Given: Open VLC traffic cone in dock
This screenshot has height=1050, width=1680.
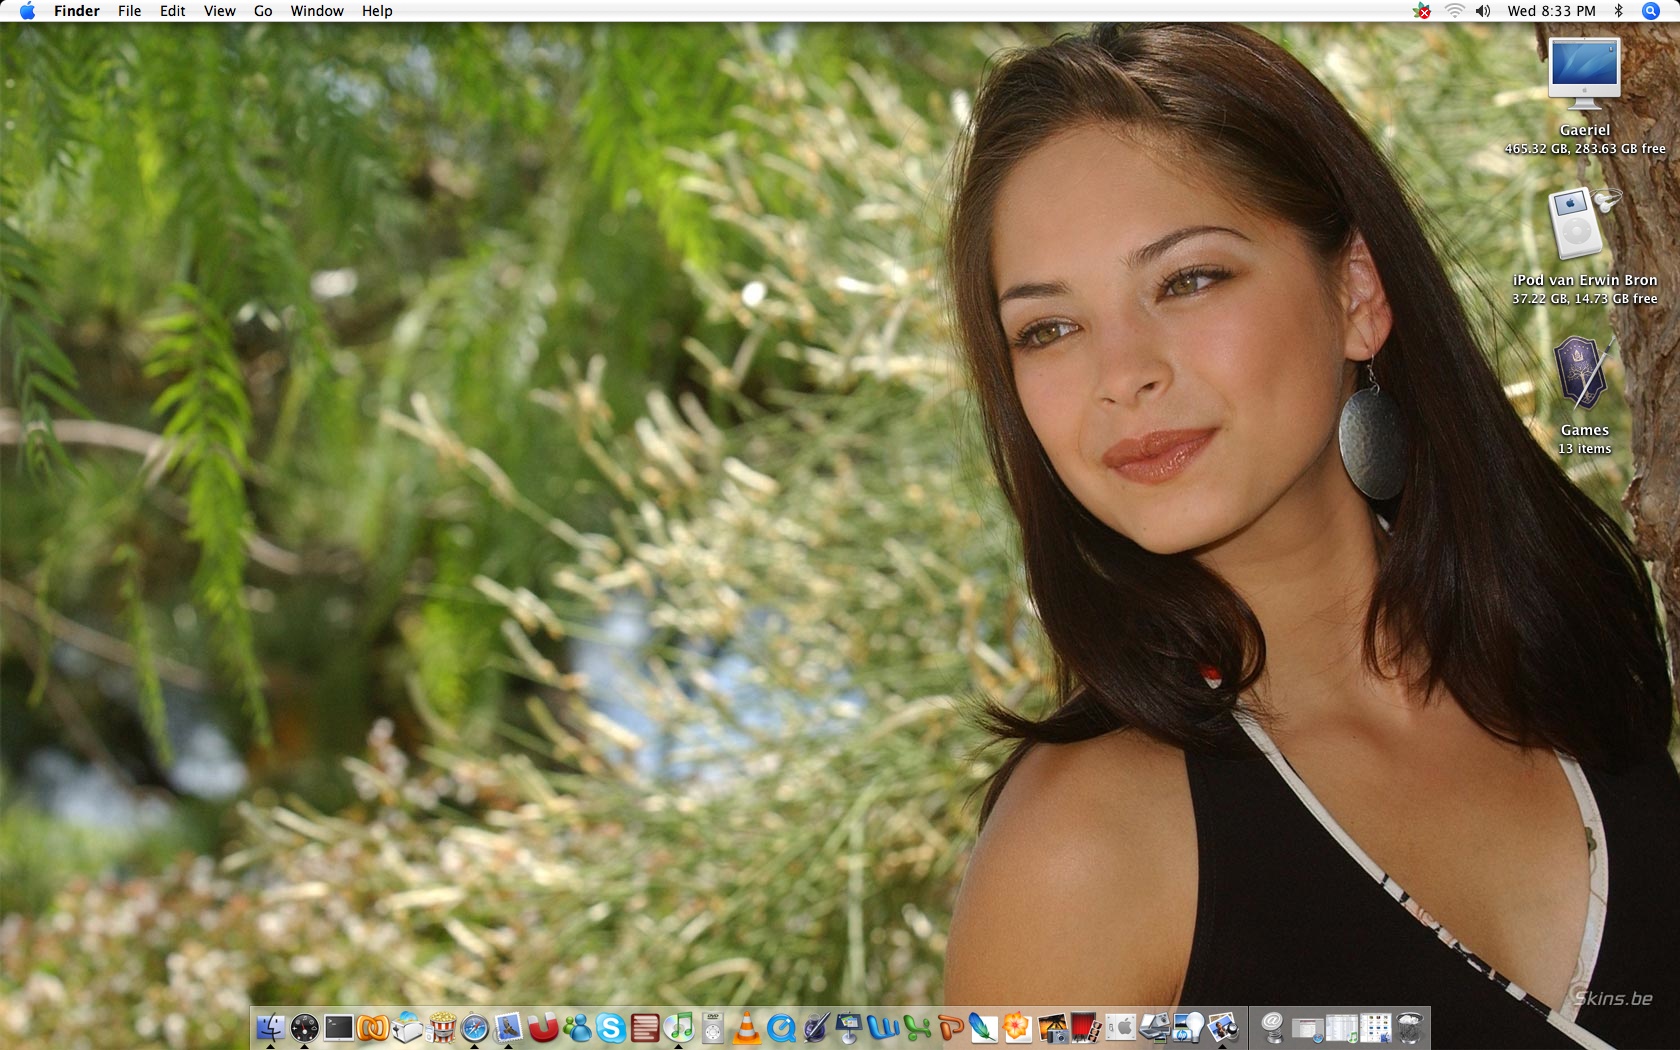Looking at the screenshot, I should click(746, 1027).
